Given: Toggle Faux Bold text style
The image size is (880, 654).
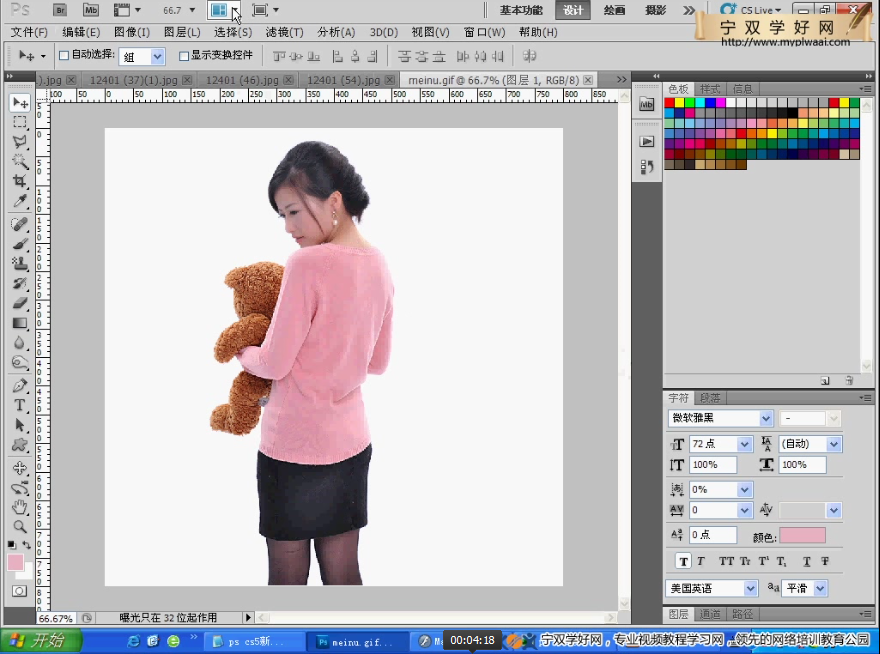Looking at the screenshot, I should [x=684, y=561].
